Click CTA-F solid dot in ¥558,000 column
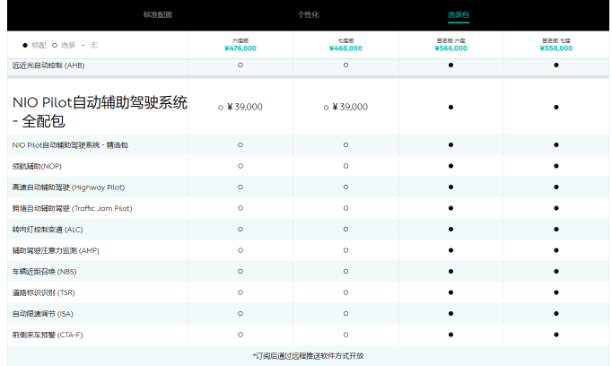612x366 pixels. pyautogui.click(x=556, y=335)
